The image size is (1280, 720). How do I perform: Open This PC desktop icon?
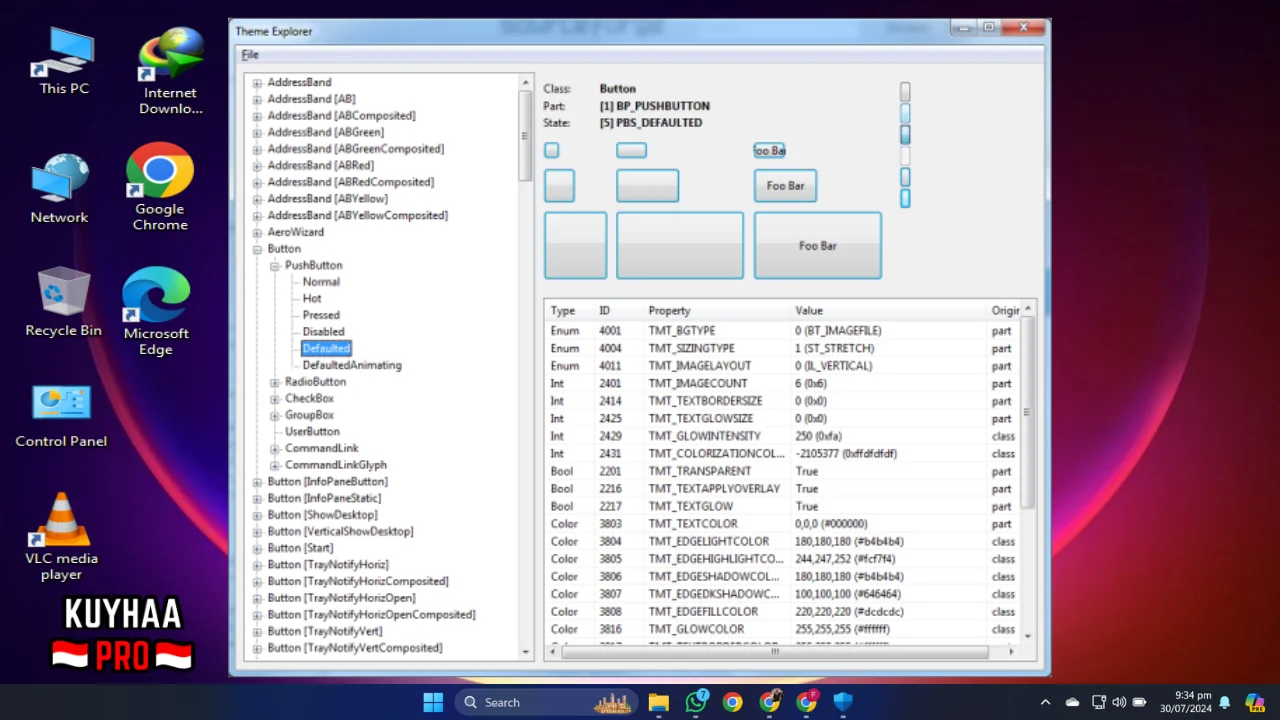click(x=65, y=62)
